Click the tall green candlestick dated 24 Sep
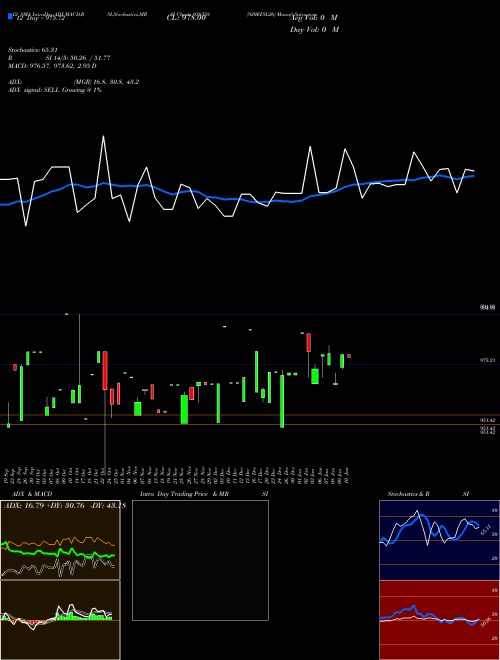This screenshot has width=500, height=660. click(x=21, y=393)
